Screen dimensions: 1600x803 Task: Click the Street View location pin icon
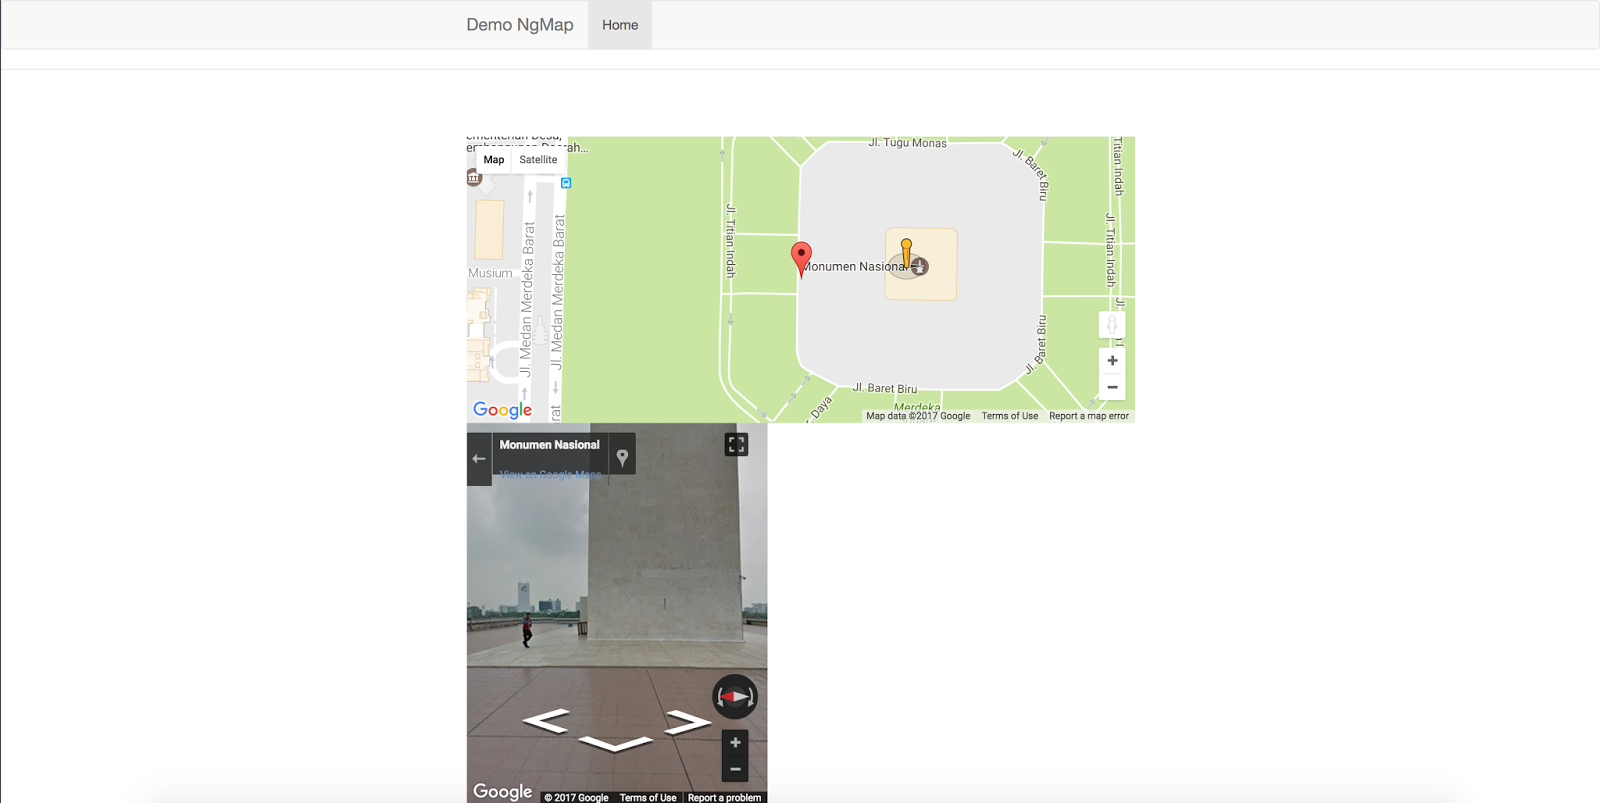[x=622, y=457]
